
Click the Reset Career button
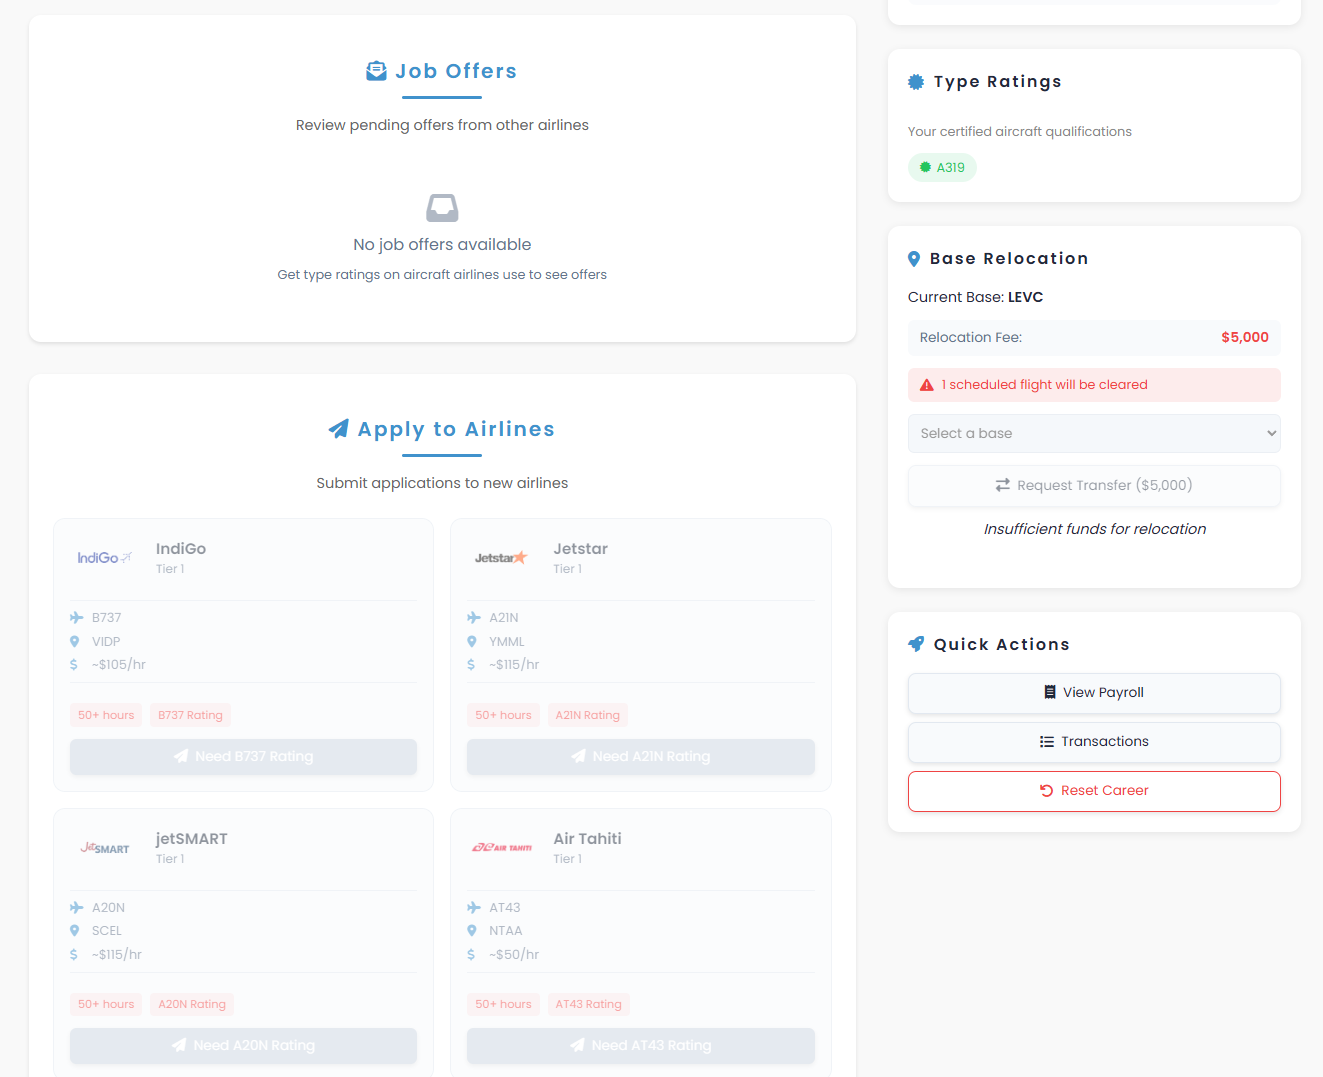1094,791
